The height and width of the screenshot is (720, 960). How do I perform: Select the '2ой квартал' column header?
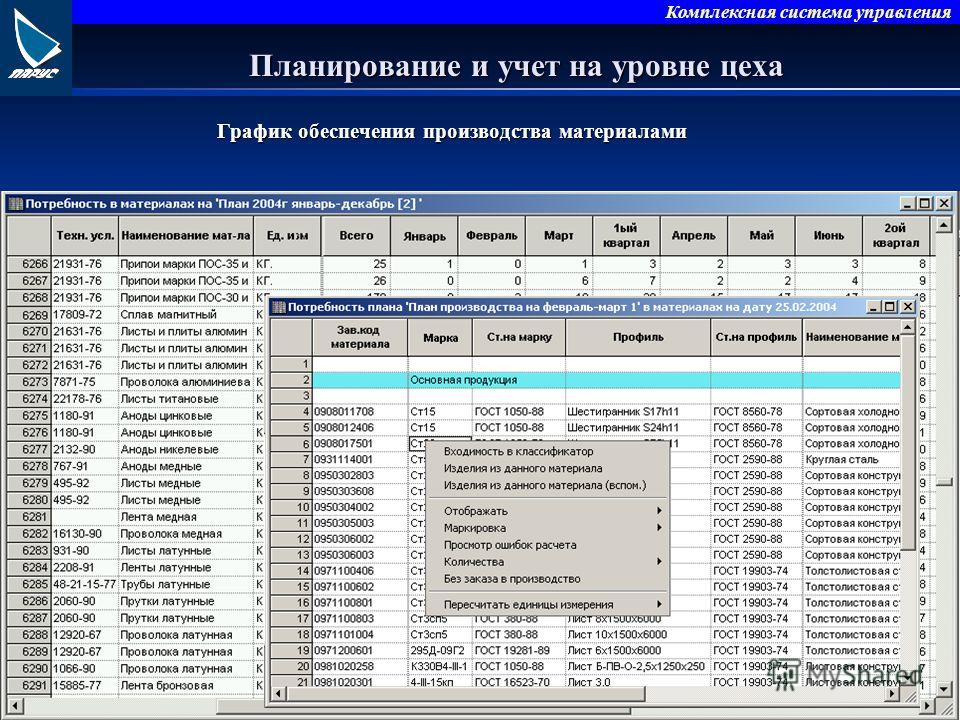pos(896,236)
